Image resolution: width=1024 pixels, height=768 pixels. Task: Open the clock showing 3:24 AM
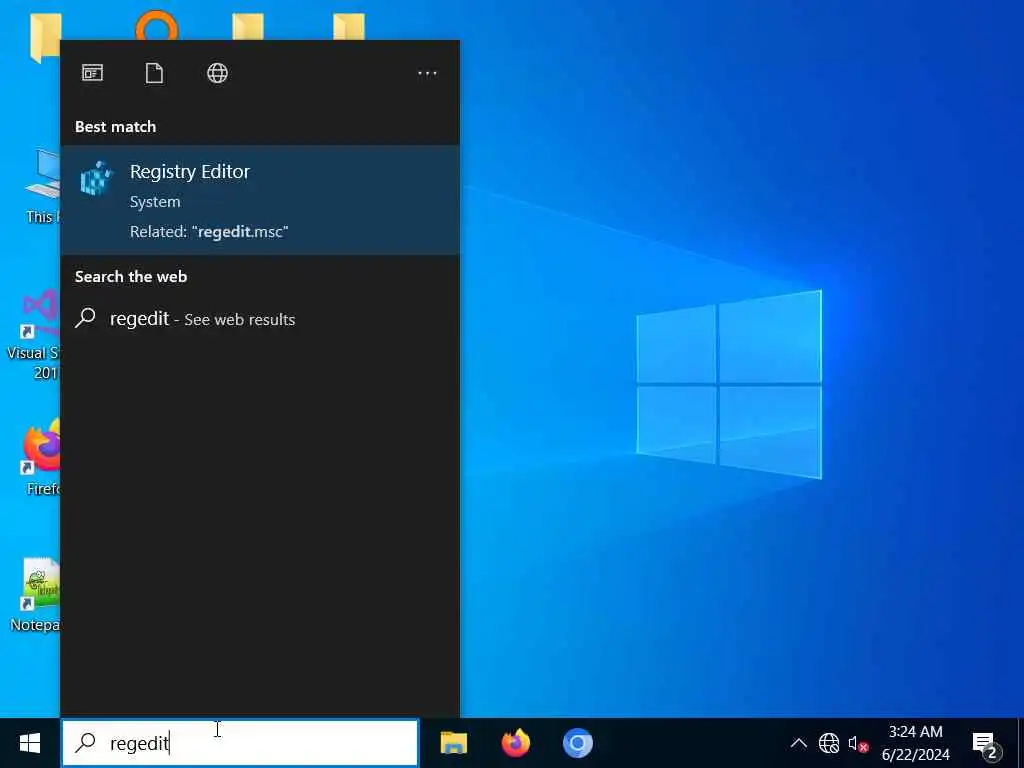916,743
